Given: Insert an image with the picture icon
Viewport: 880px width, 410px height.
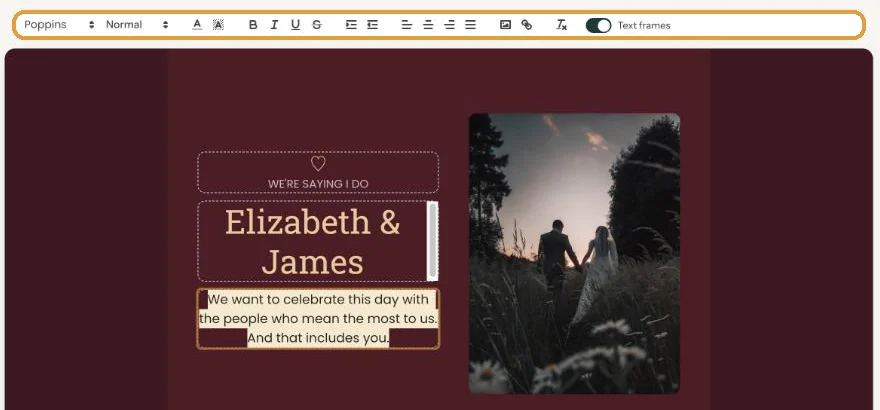Looking at the screenshot, I should tap(505, 25).
